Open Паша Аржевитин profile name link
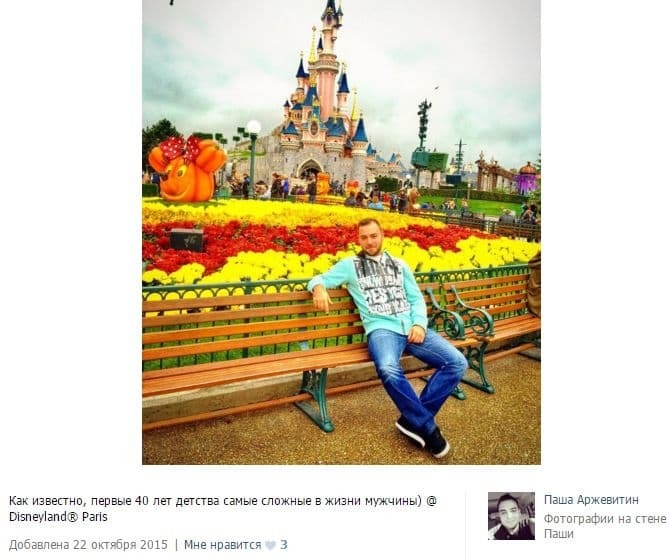670x559 pixels. pyautogui.click(x=591, y=500)
